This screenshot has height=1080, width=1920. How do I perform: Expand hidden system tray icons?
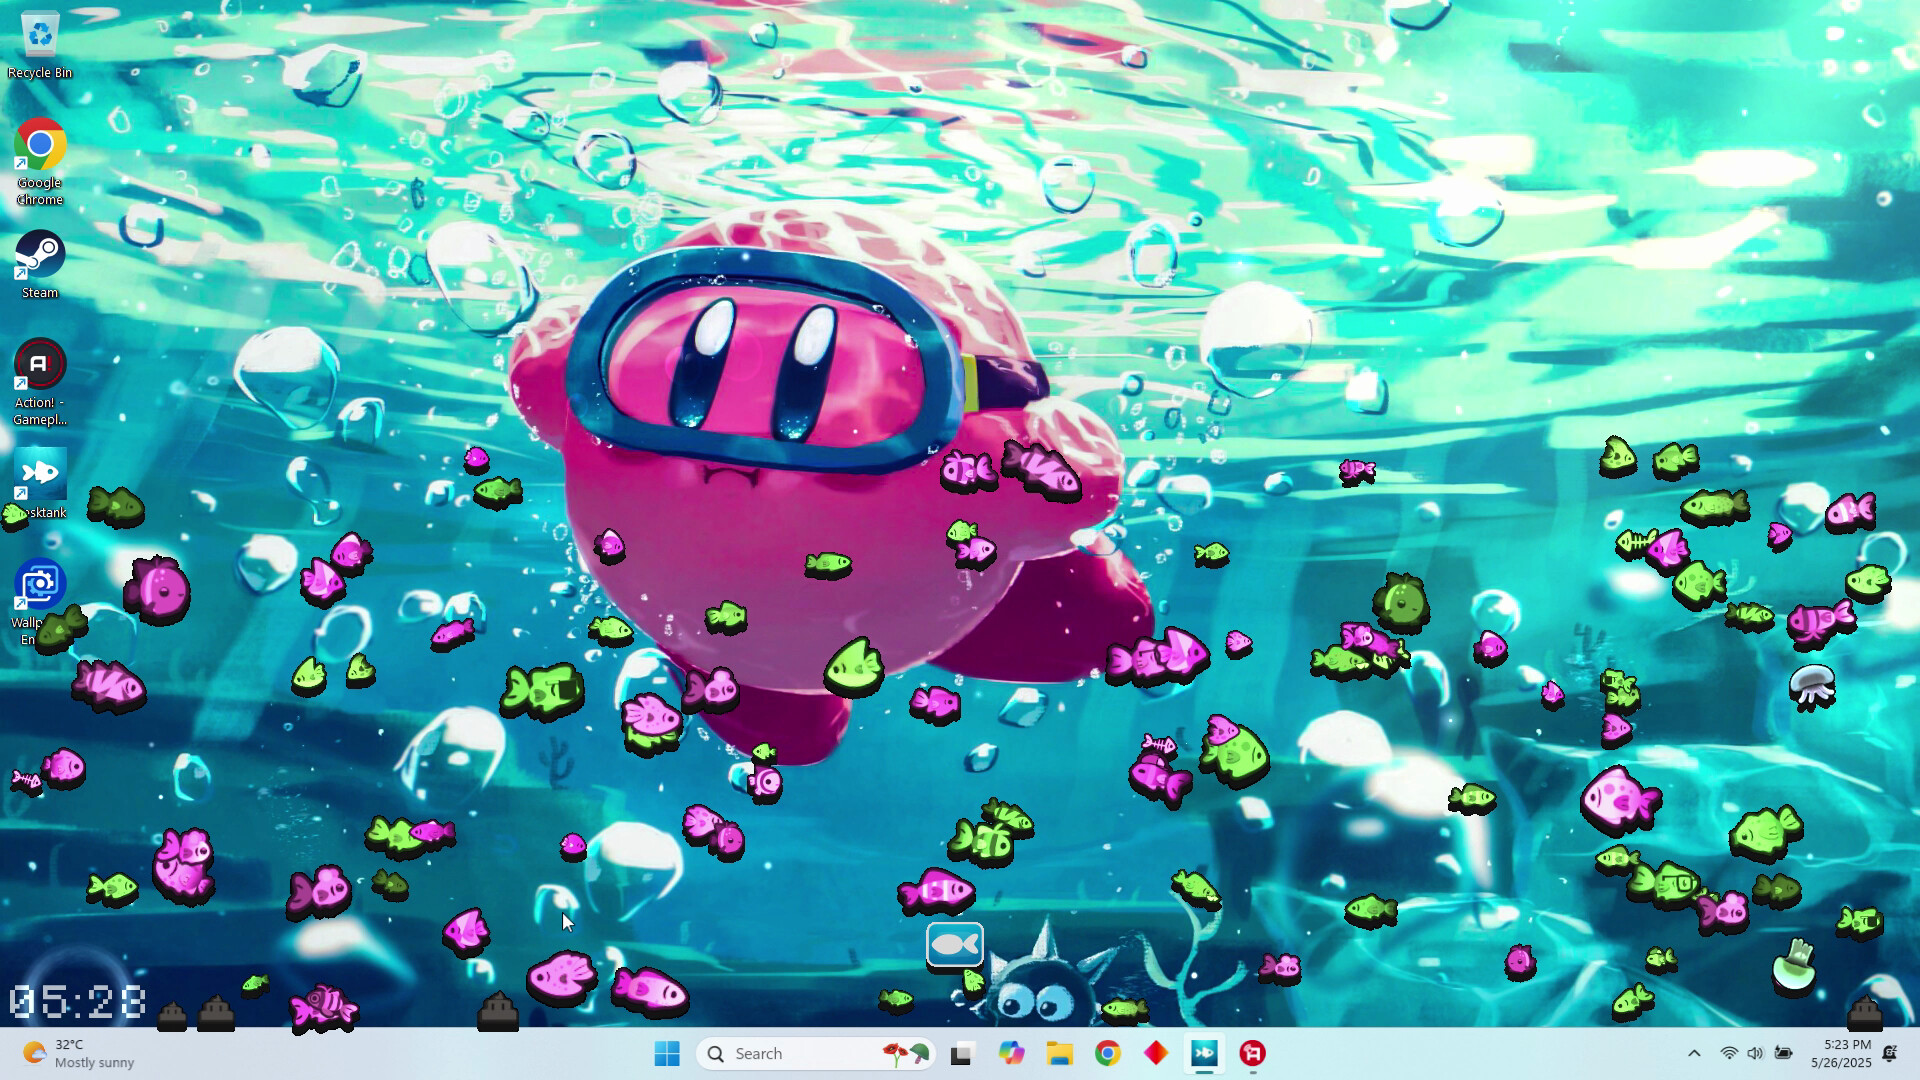point(1695,1053)
